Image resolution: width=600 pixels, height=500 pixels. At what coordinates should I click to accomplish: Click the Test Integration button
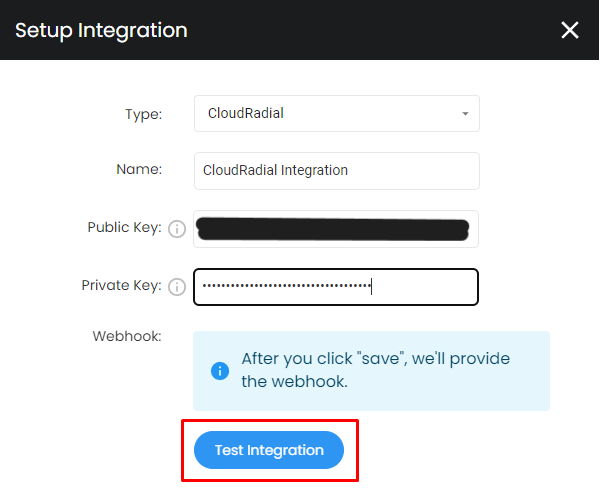(x=269, y=450)
